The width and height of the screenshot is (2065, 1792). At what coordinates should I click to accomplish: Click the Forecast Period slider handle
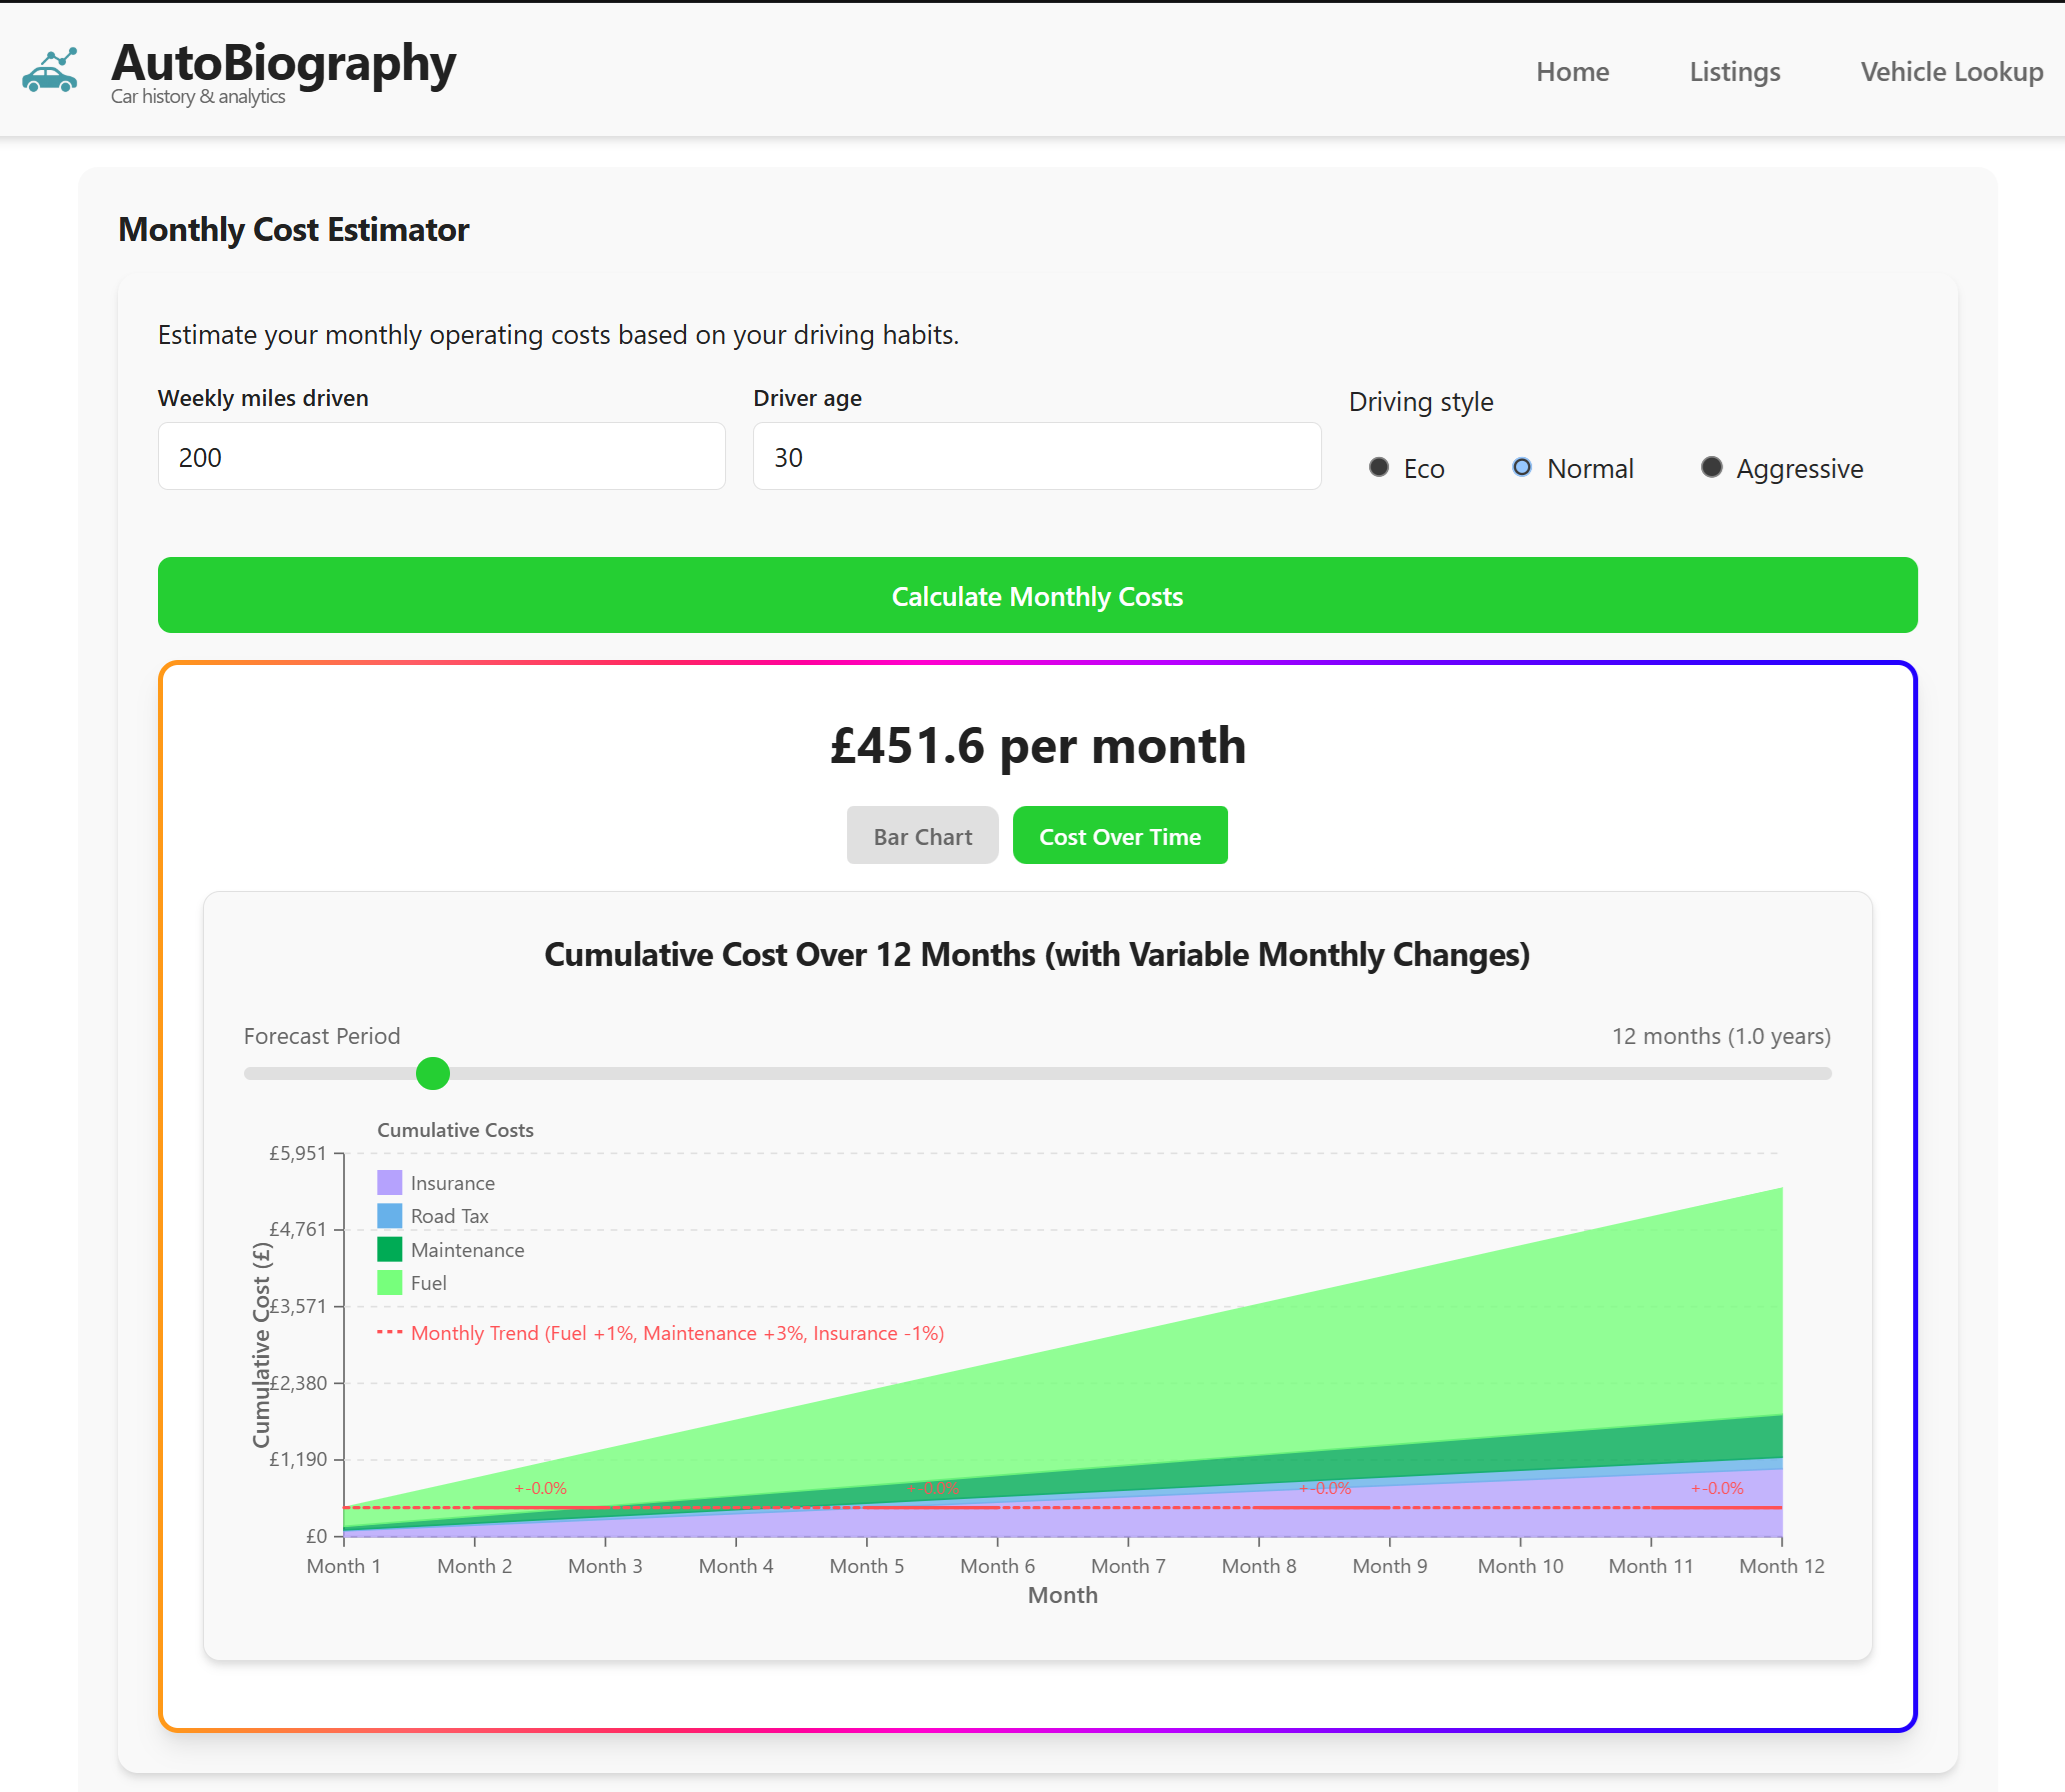point(433,1073)
